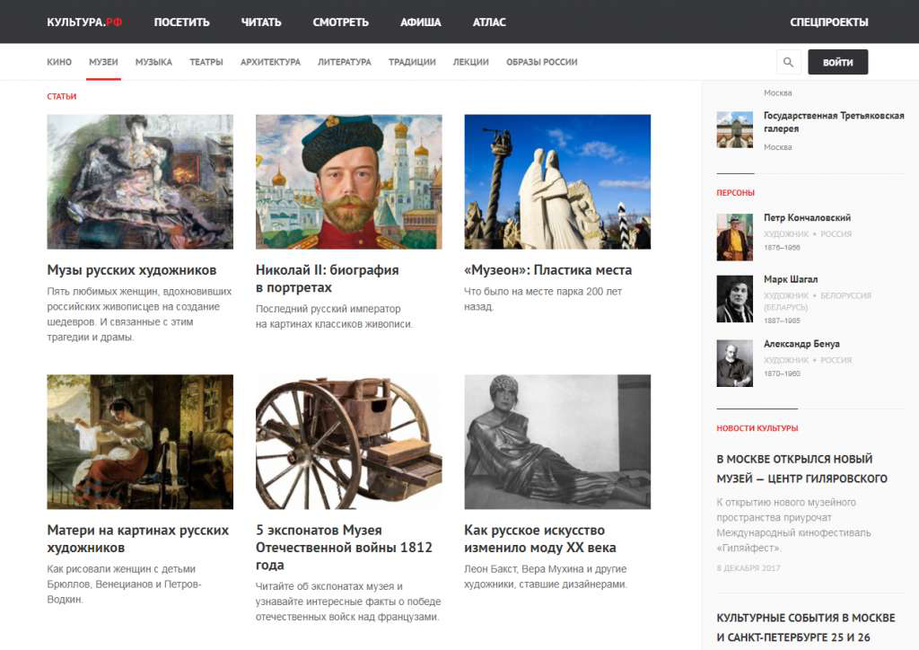The width and height of the screenshot is (919, 650).
Task: Open the Николай II portrait thumbnail
Action: (349, 182)
